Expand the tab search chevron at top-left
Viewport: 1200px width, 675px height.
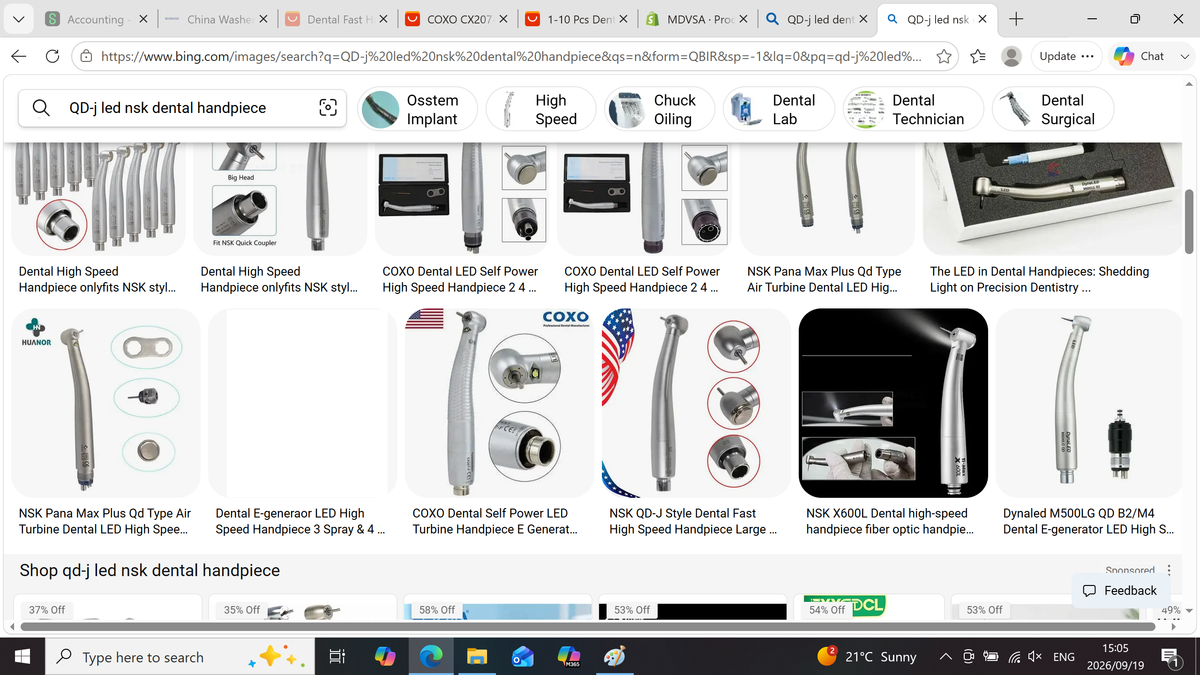20,19
